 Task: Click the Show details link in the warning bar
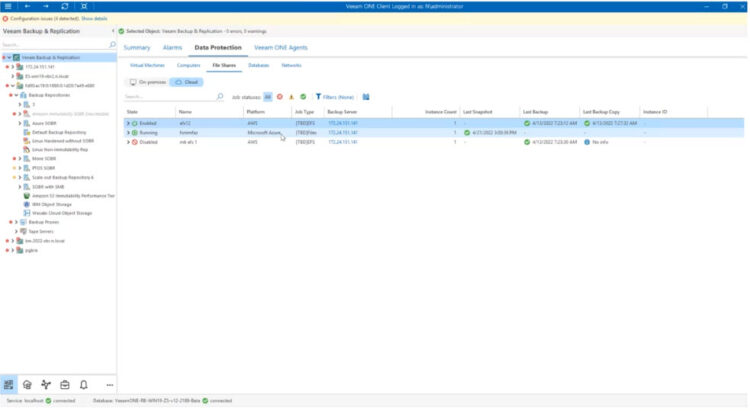94,19
